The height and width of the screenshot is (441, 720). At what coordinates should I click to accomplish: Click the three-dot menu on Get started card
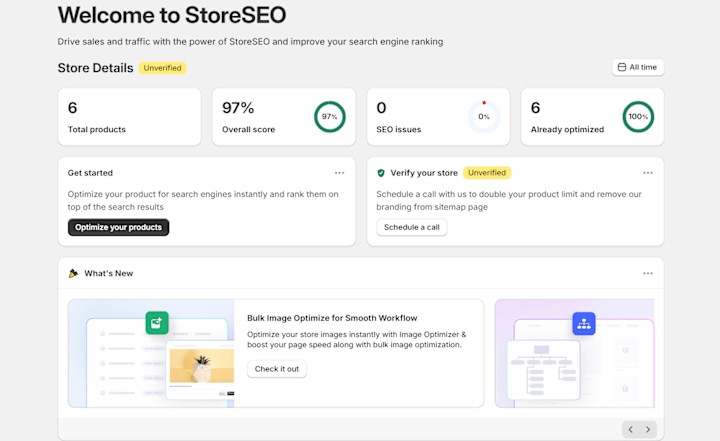(x=340, y=173)
